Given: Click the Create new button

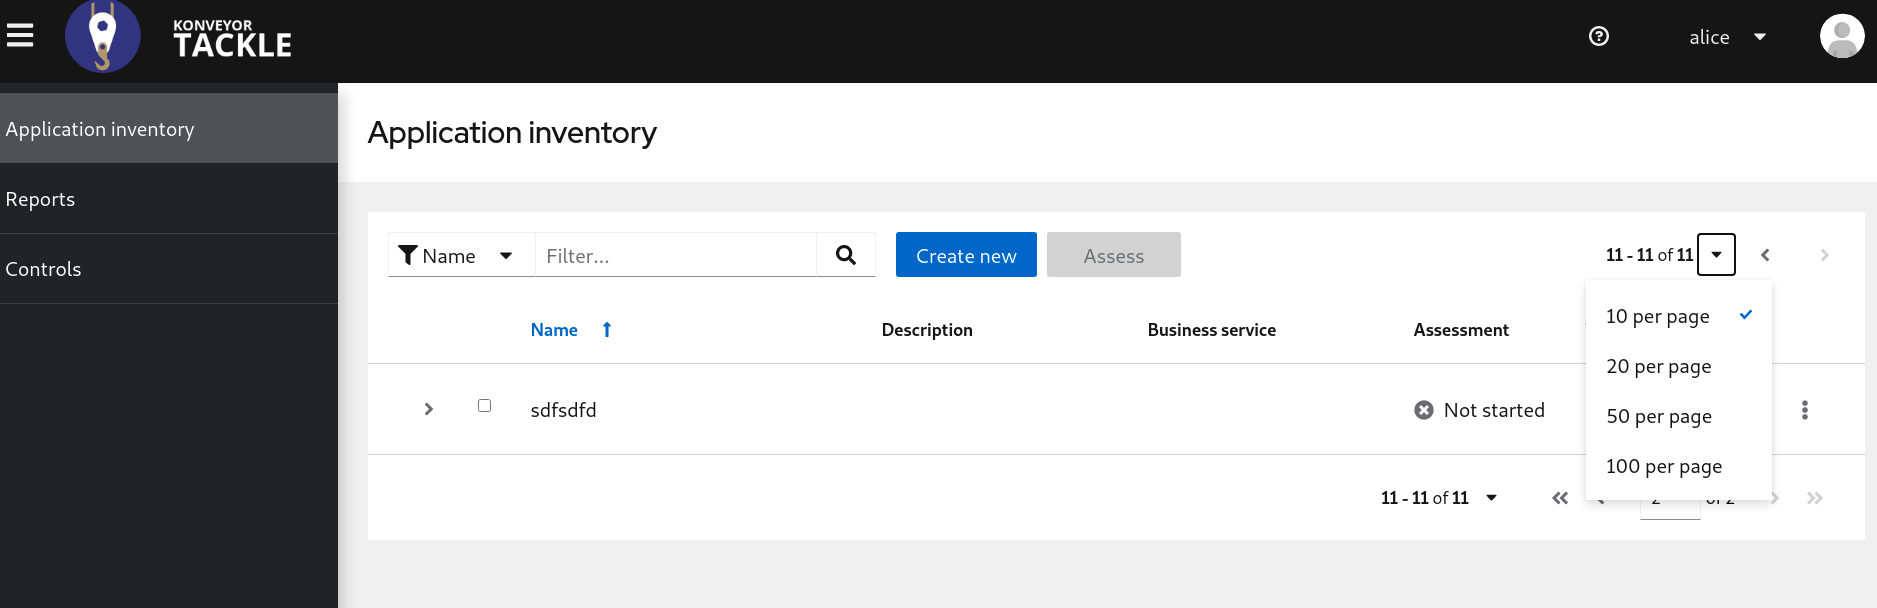Looking at the screenshot, I should [966, 255].
